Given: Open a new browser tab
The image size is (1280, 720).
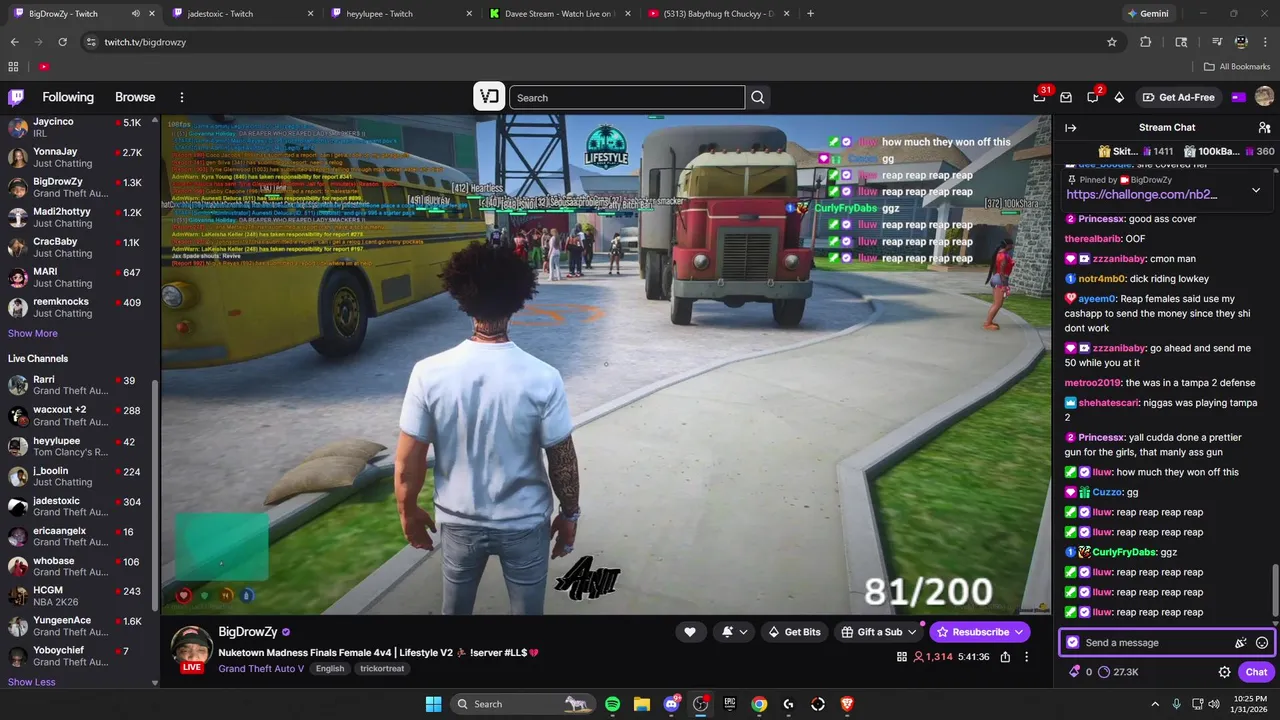Looking at the screenshot, I should pyautogui.click(x=810, y=14).
